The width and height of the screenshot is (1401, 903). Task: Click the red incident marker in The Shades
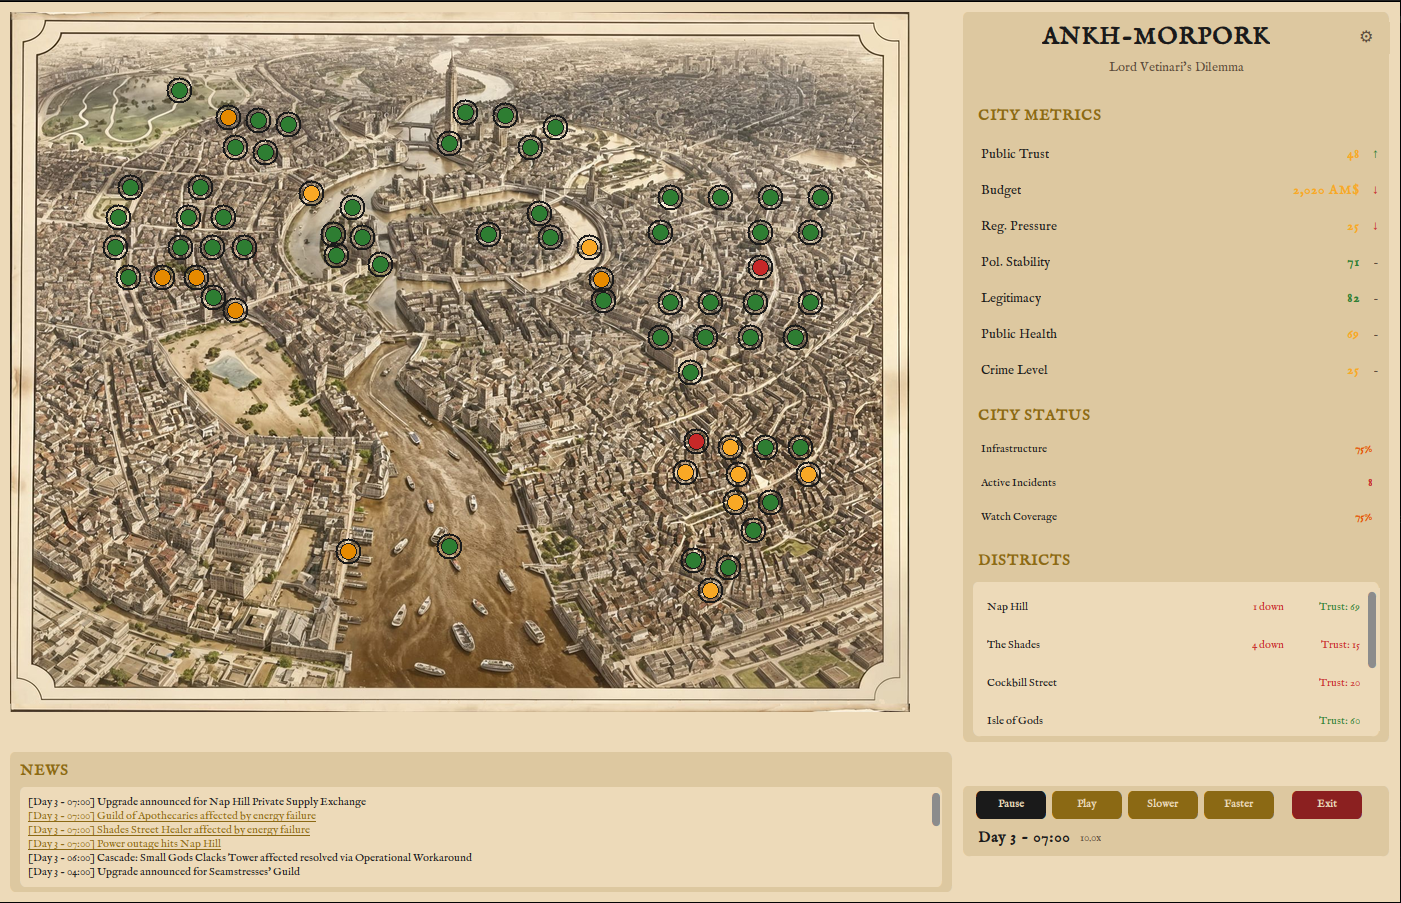pyautogui.click(x=697, y=440)
